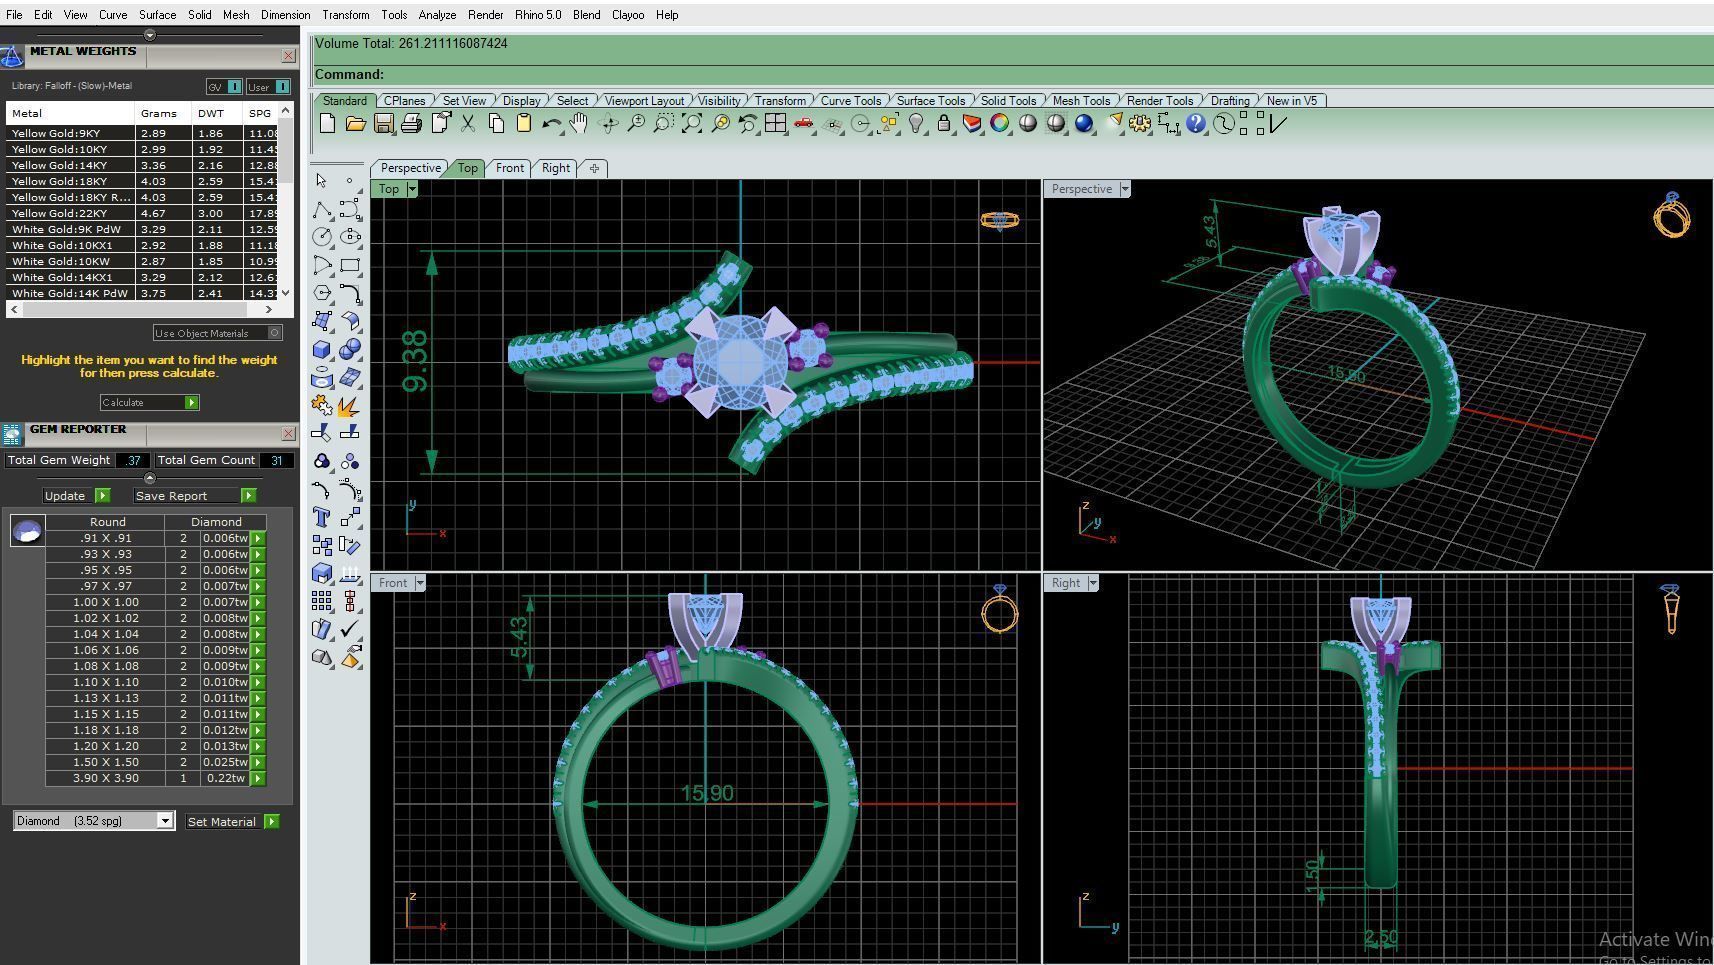Close the Metal Weights panel

[x=288, y=56]
